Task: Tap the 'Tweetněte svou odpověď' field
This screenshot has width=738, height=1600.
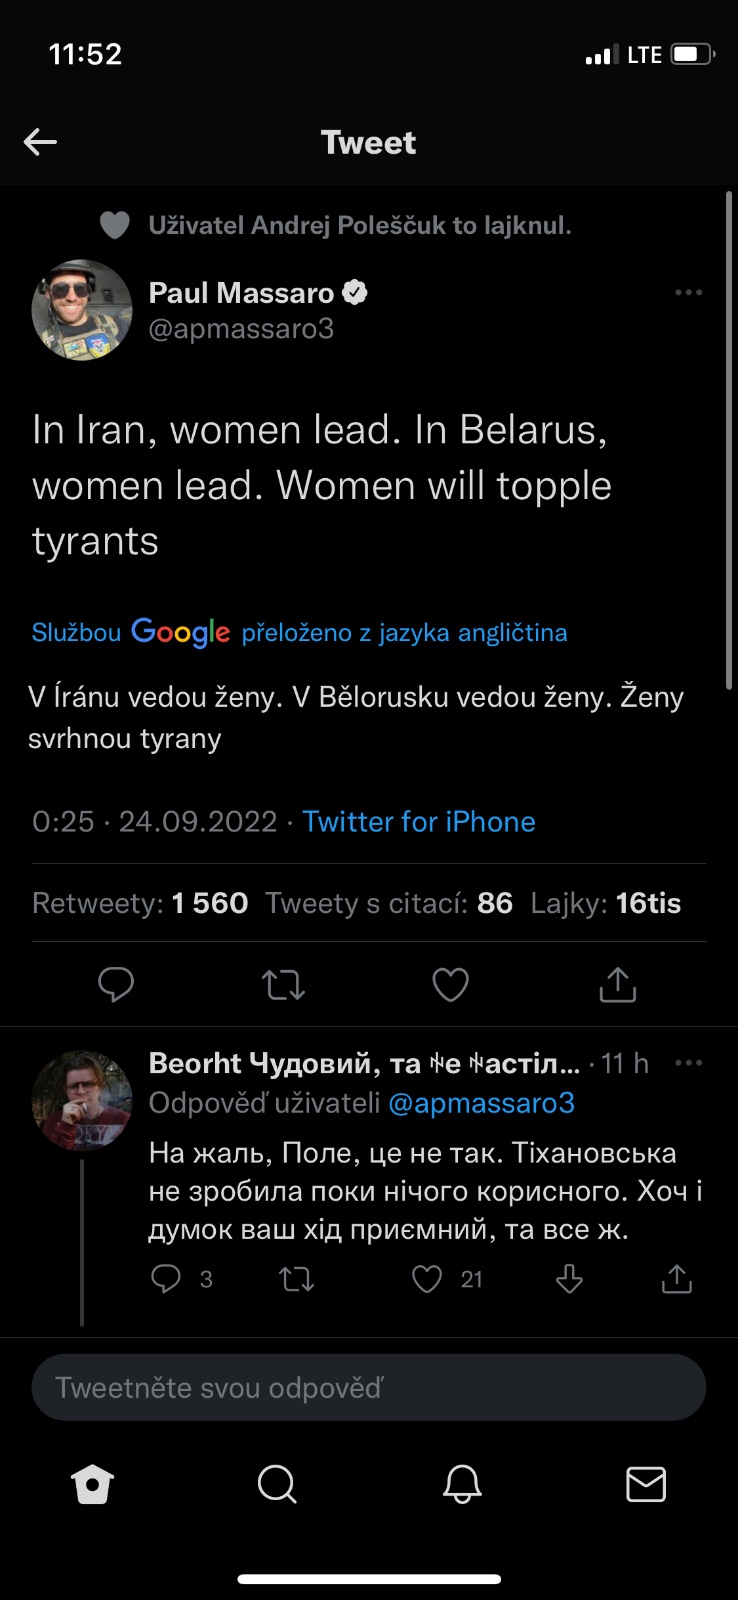Action: pyautogui.click(x=368, y=1388)
